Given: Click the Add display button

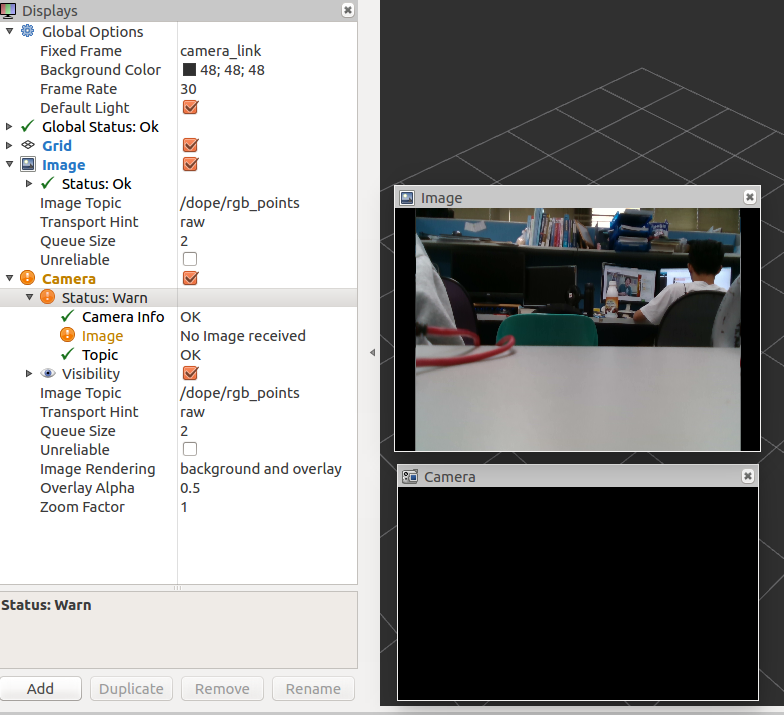Looking at the screenshot, I should (40, 688).
